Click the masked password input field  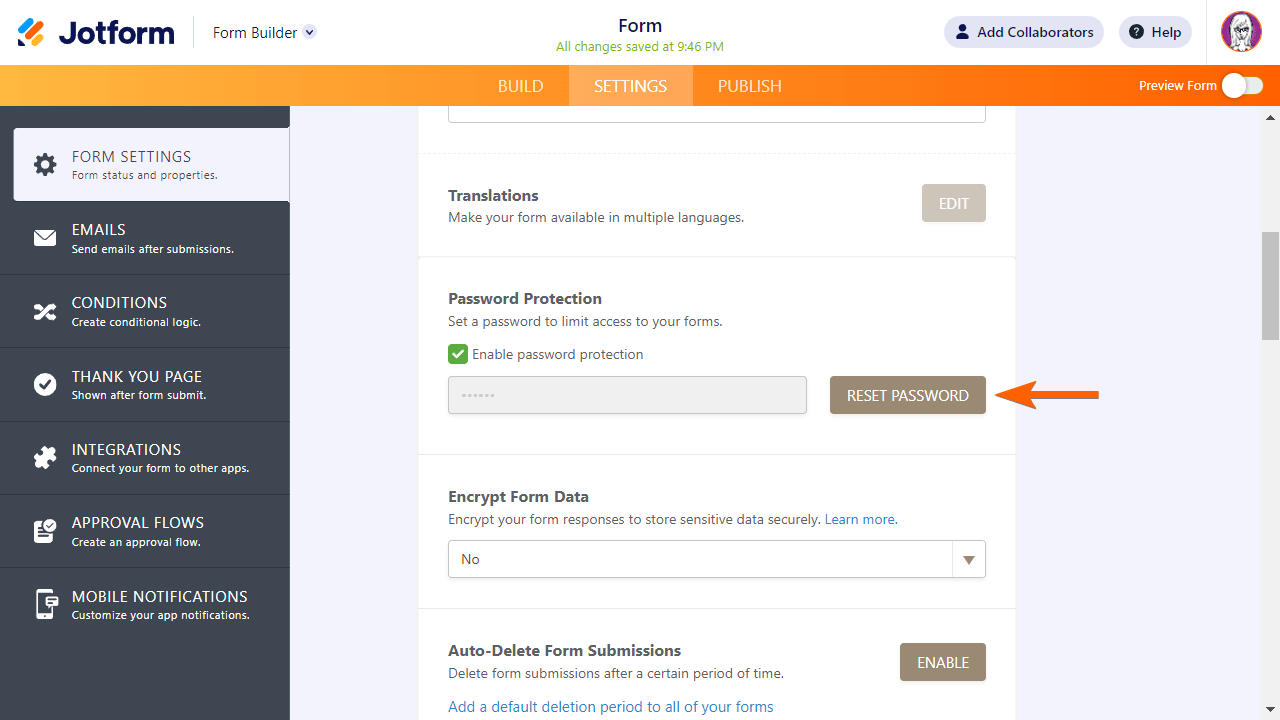[627, 395]
